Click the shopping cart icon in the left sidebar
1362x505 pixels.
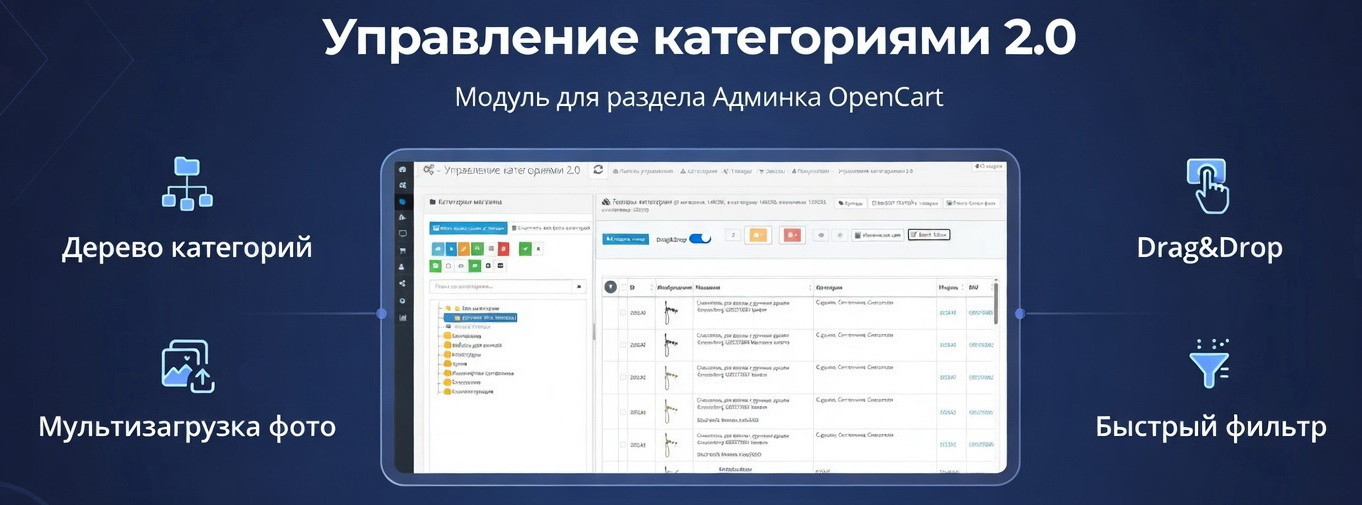tap(402, 250)
